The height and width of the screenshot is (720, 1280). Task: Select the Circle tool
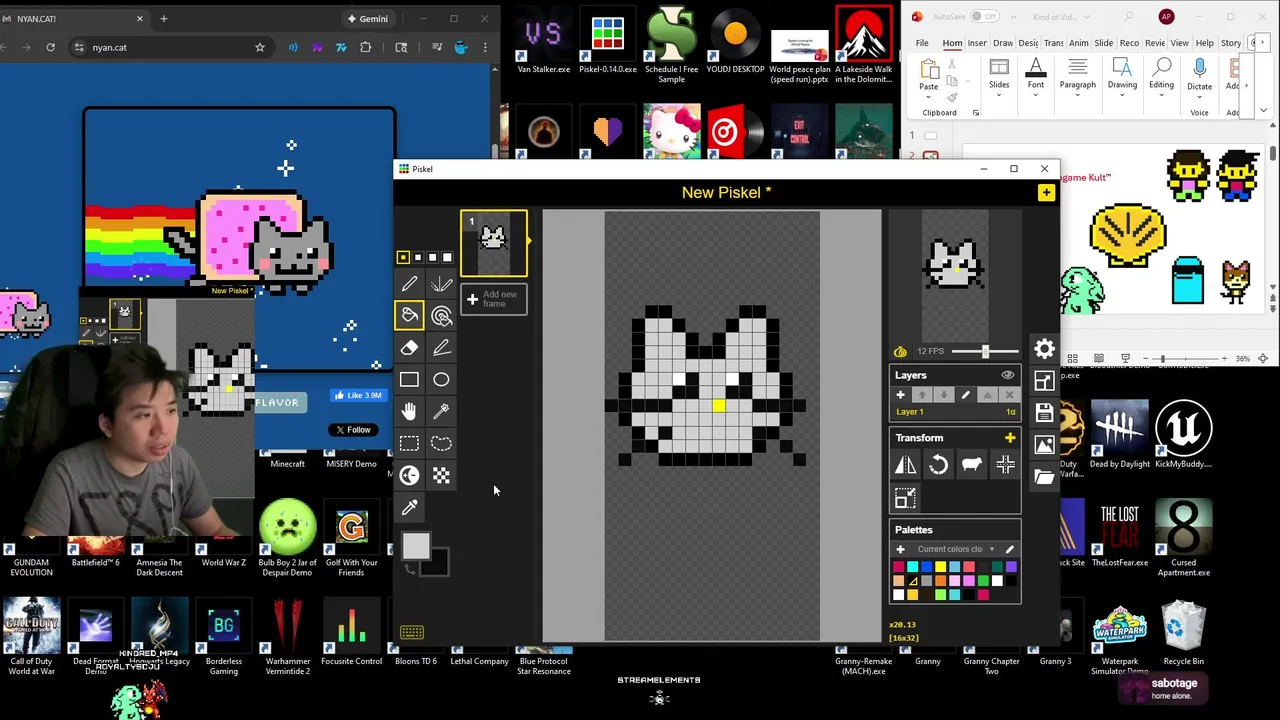coord(441,380)
